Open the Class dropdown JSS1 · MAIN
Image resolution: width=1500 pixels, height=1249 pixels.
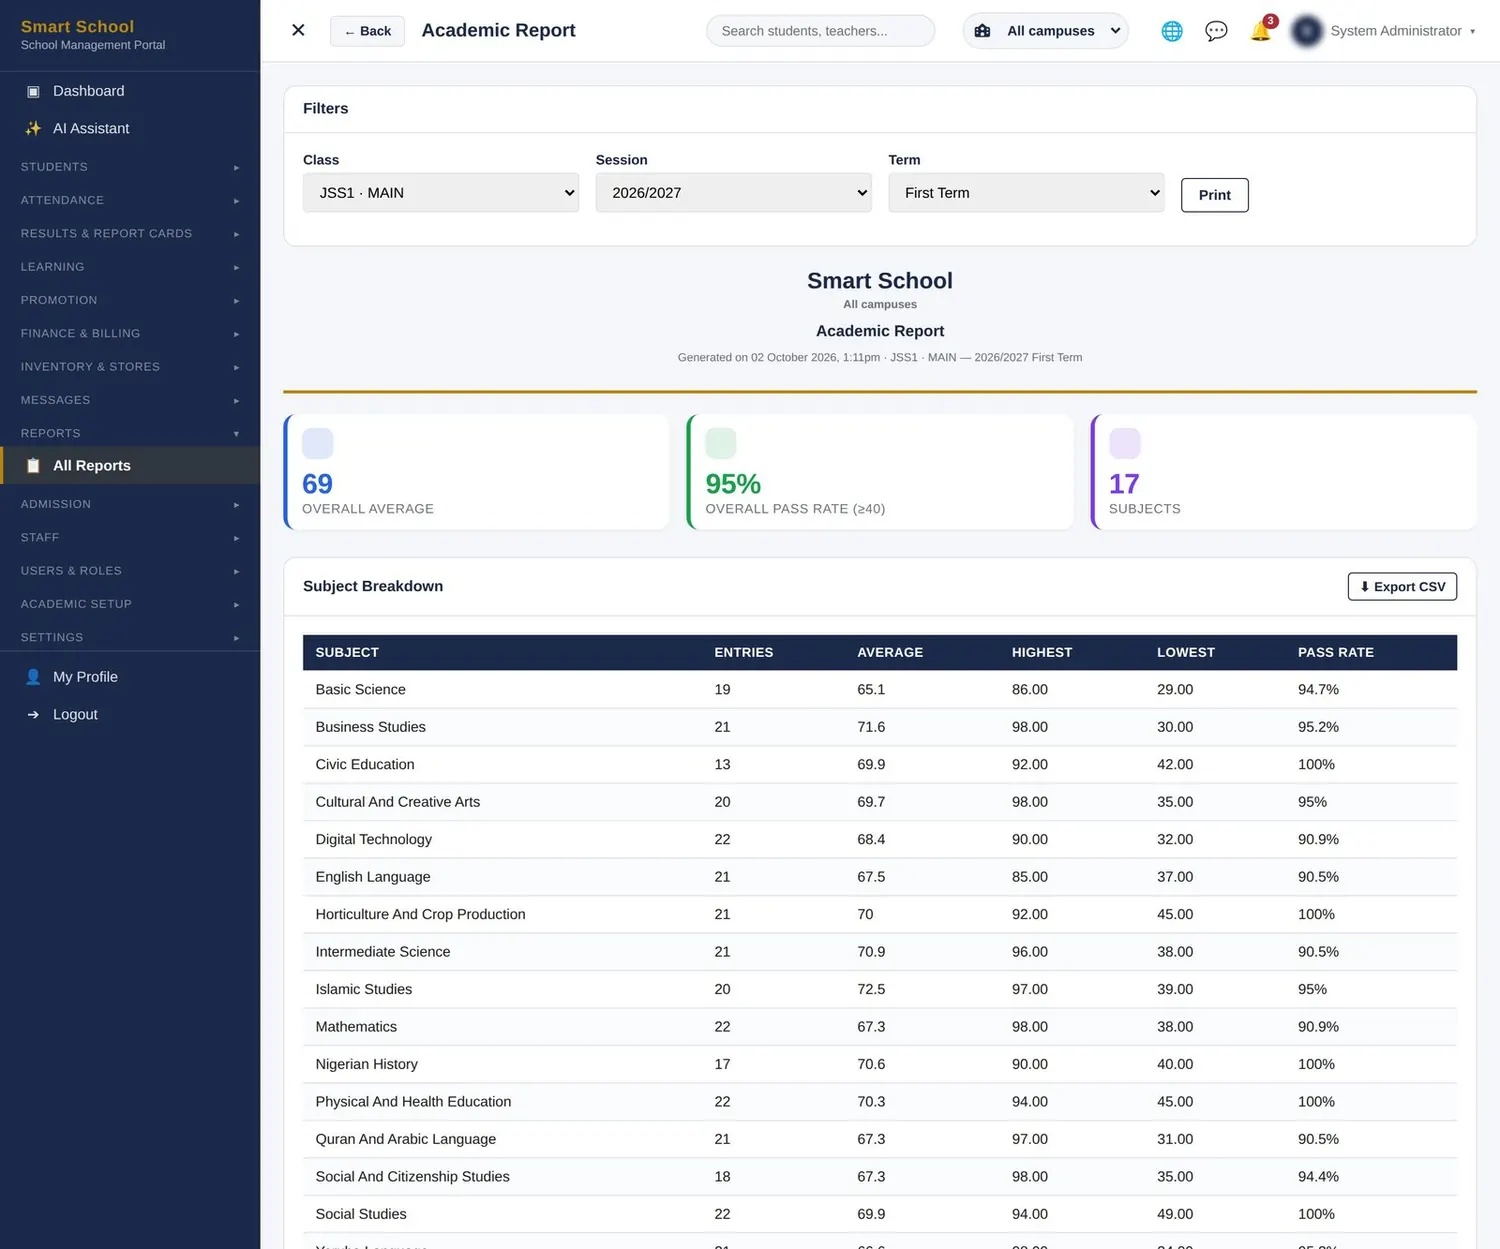click(x=441, y=193)
